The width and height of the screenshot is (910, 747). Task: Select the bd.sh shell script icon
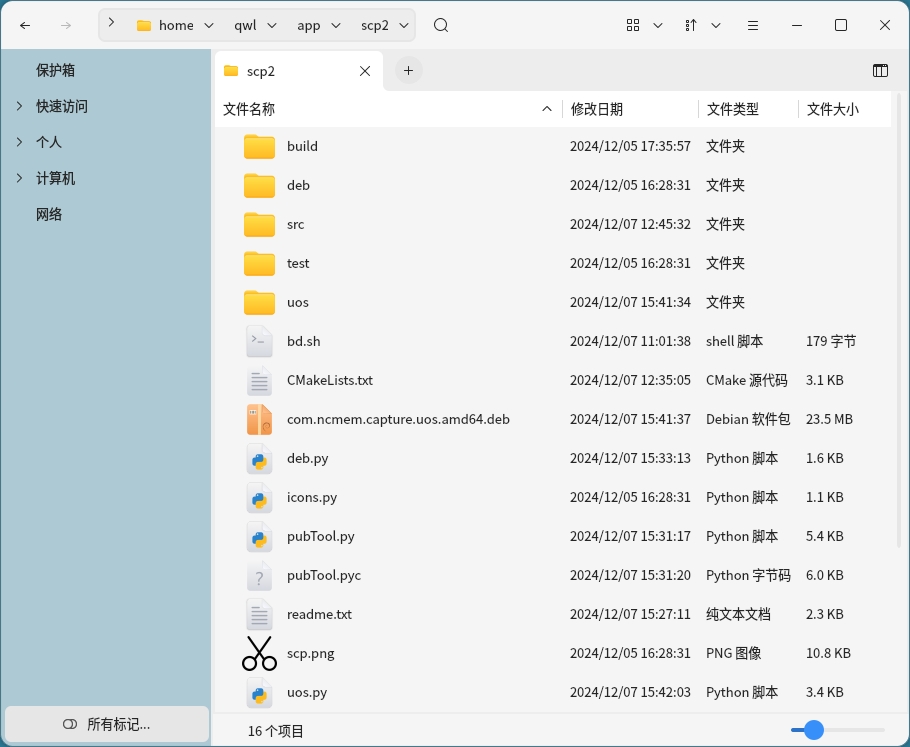click(x=259, y=341)
